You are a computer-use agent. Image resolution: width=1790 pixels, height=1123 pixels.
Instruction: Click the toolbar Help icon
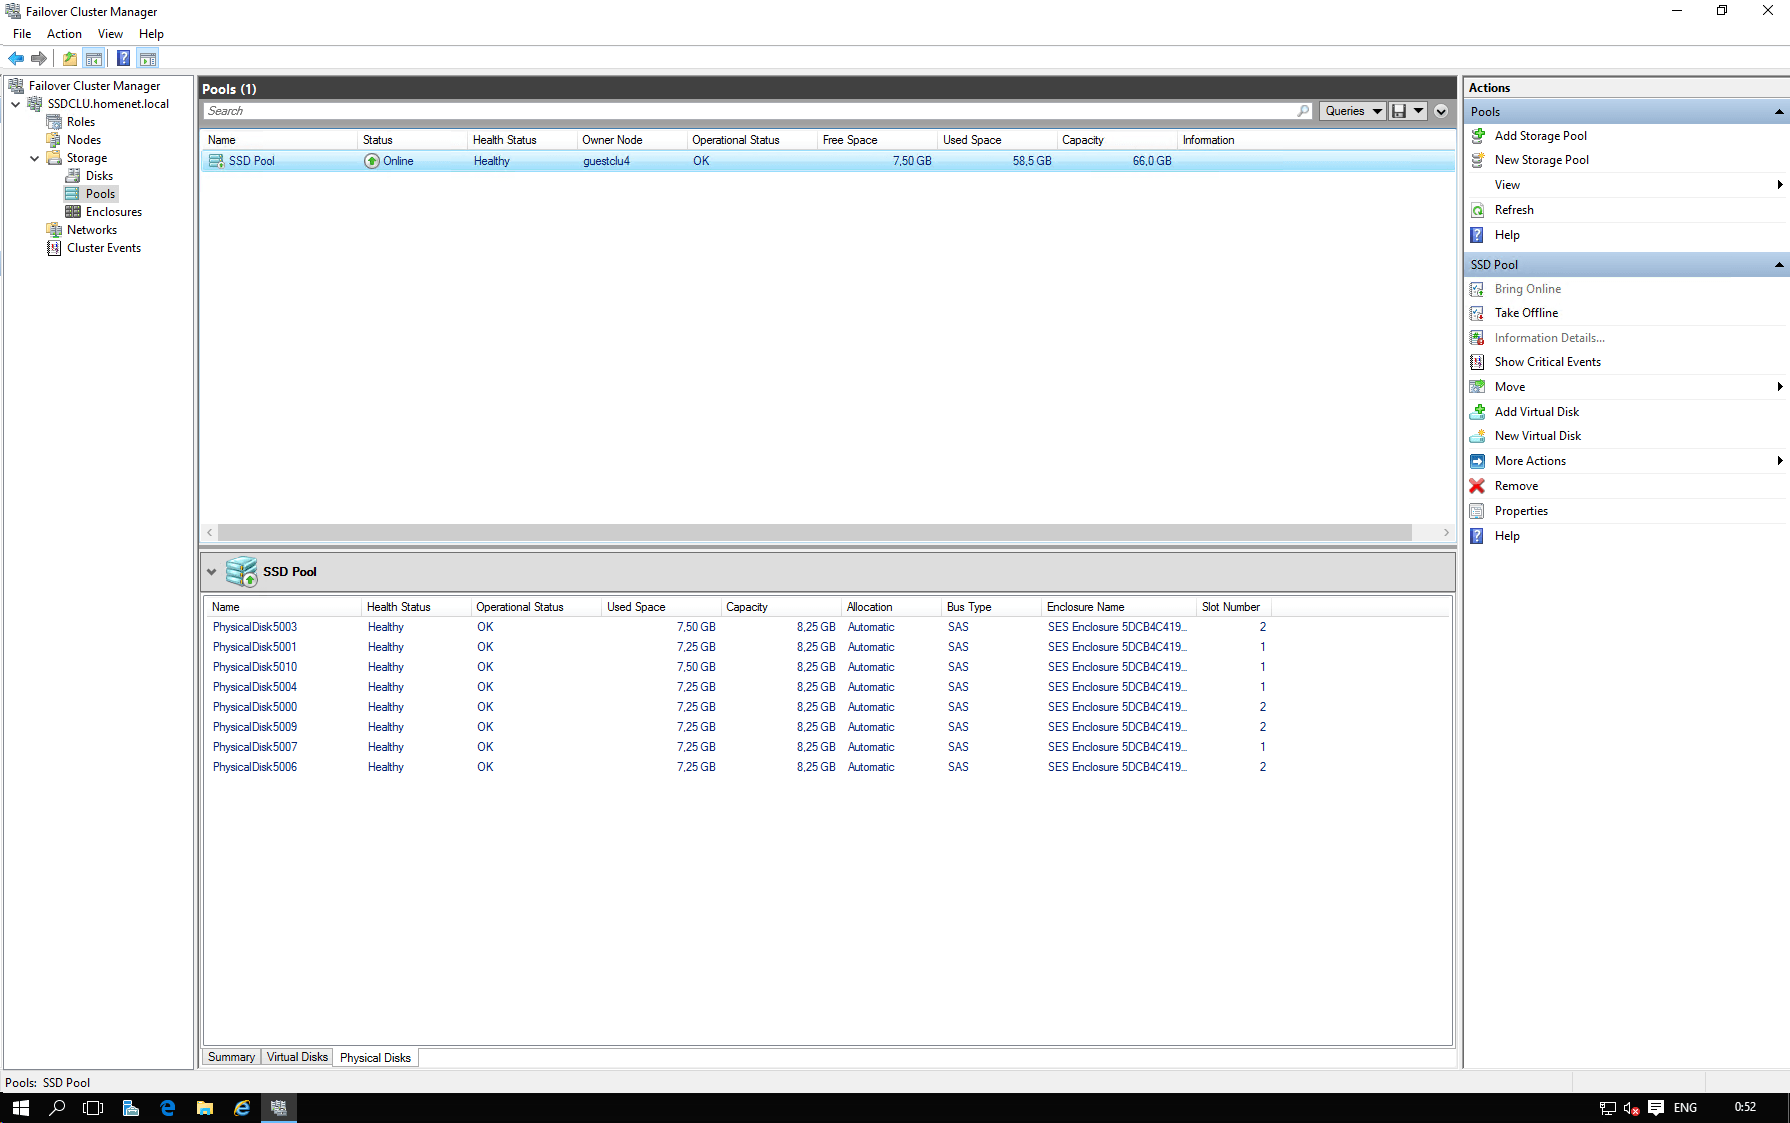123,58
